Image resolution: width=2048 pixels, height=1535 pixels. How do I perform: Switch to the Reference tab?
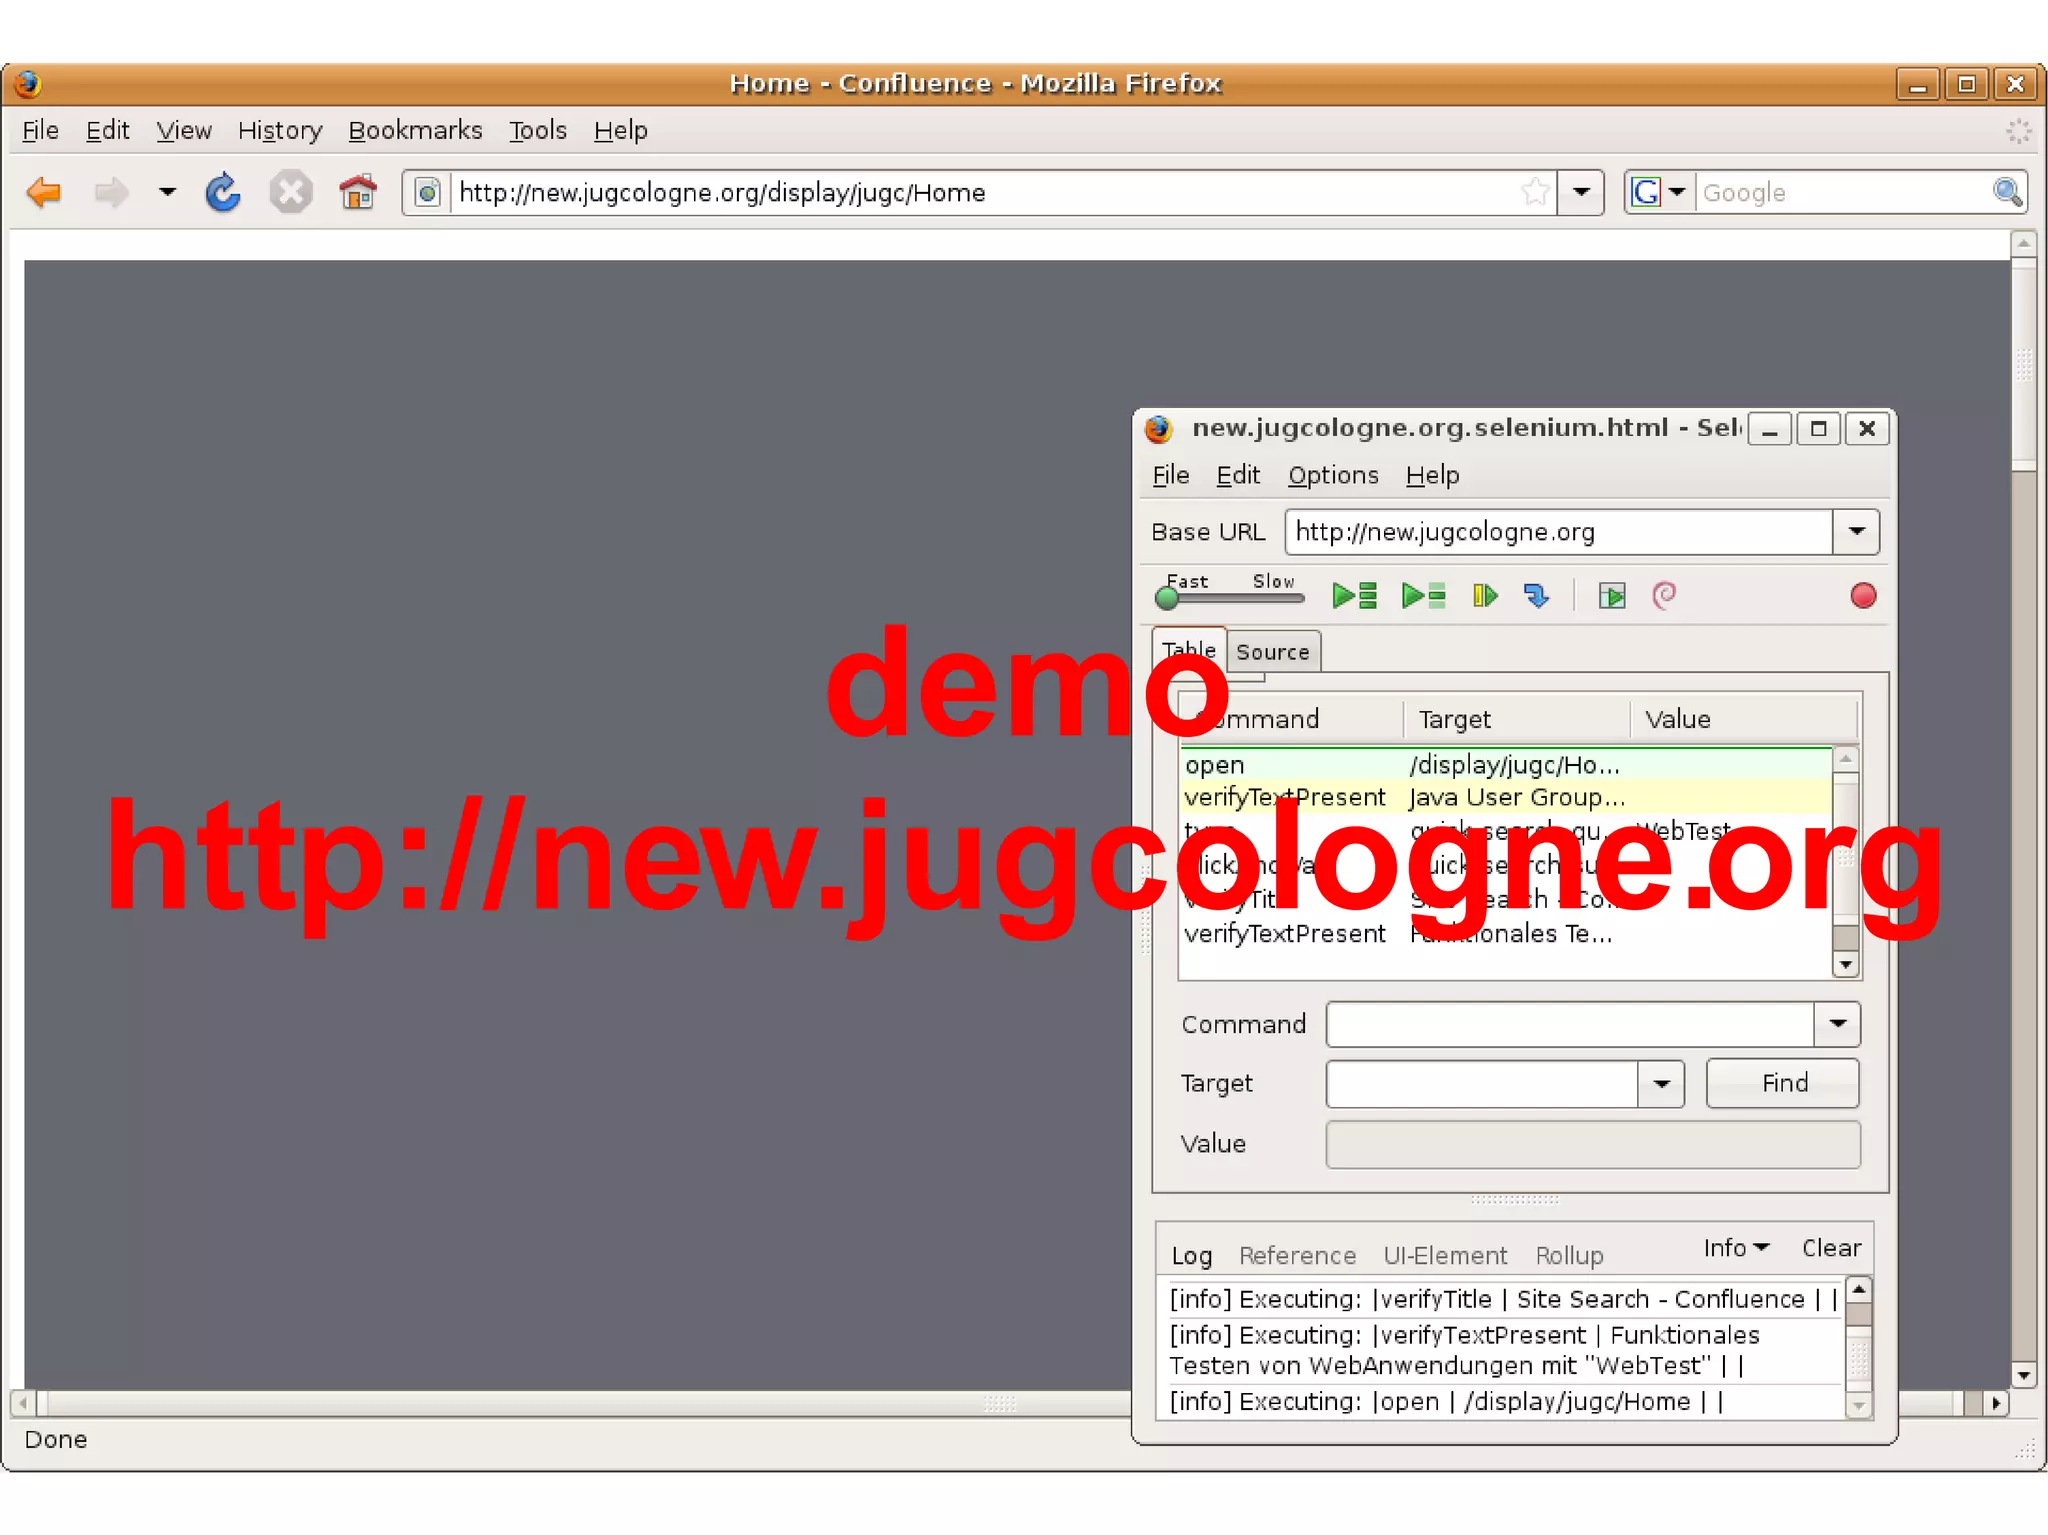pyautogui.click(x=1297, y=1256)
